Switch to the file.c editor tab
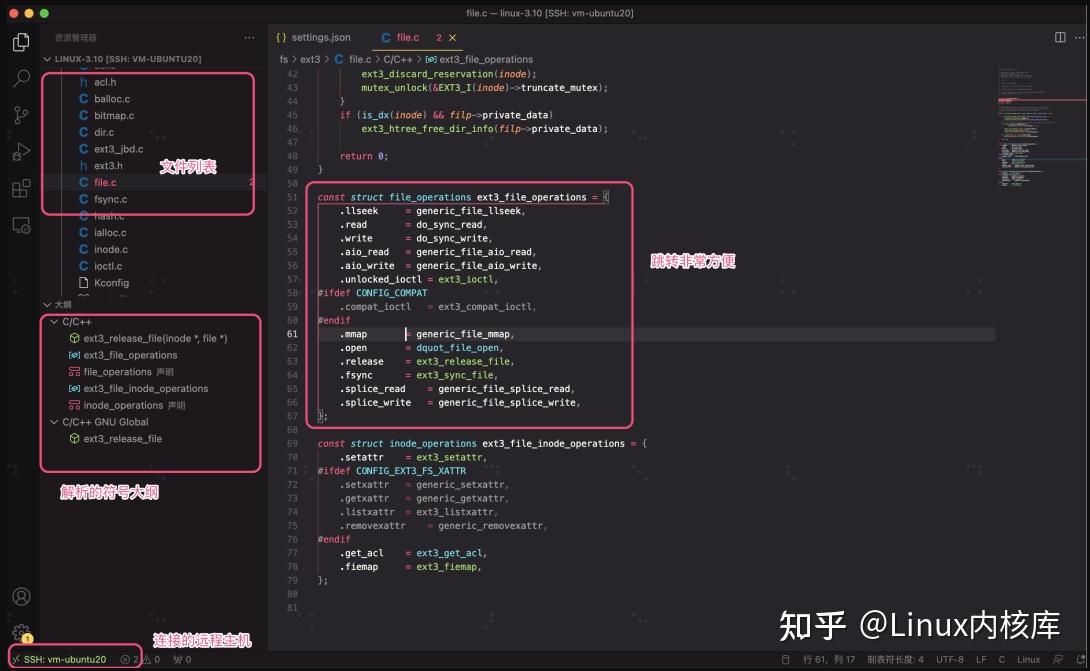Screen dimensions: 1090x671 [x=407, y=38]
